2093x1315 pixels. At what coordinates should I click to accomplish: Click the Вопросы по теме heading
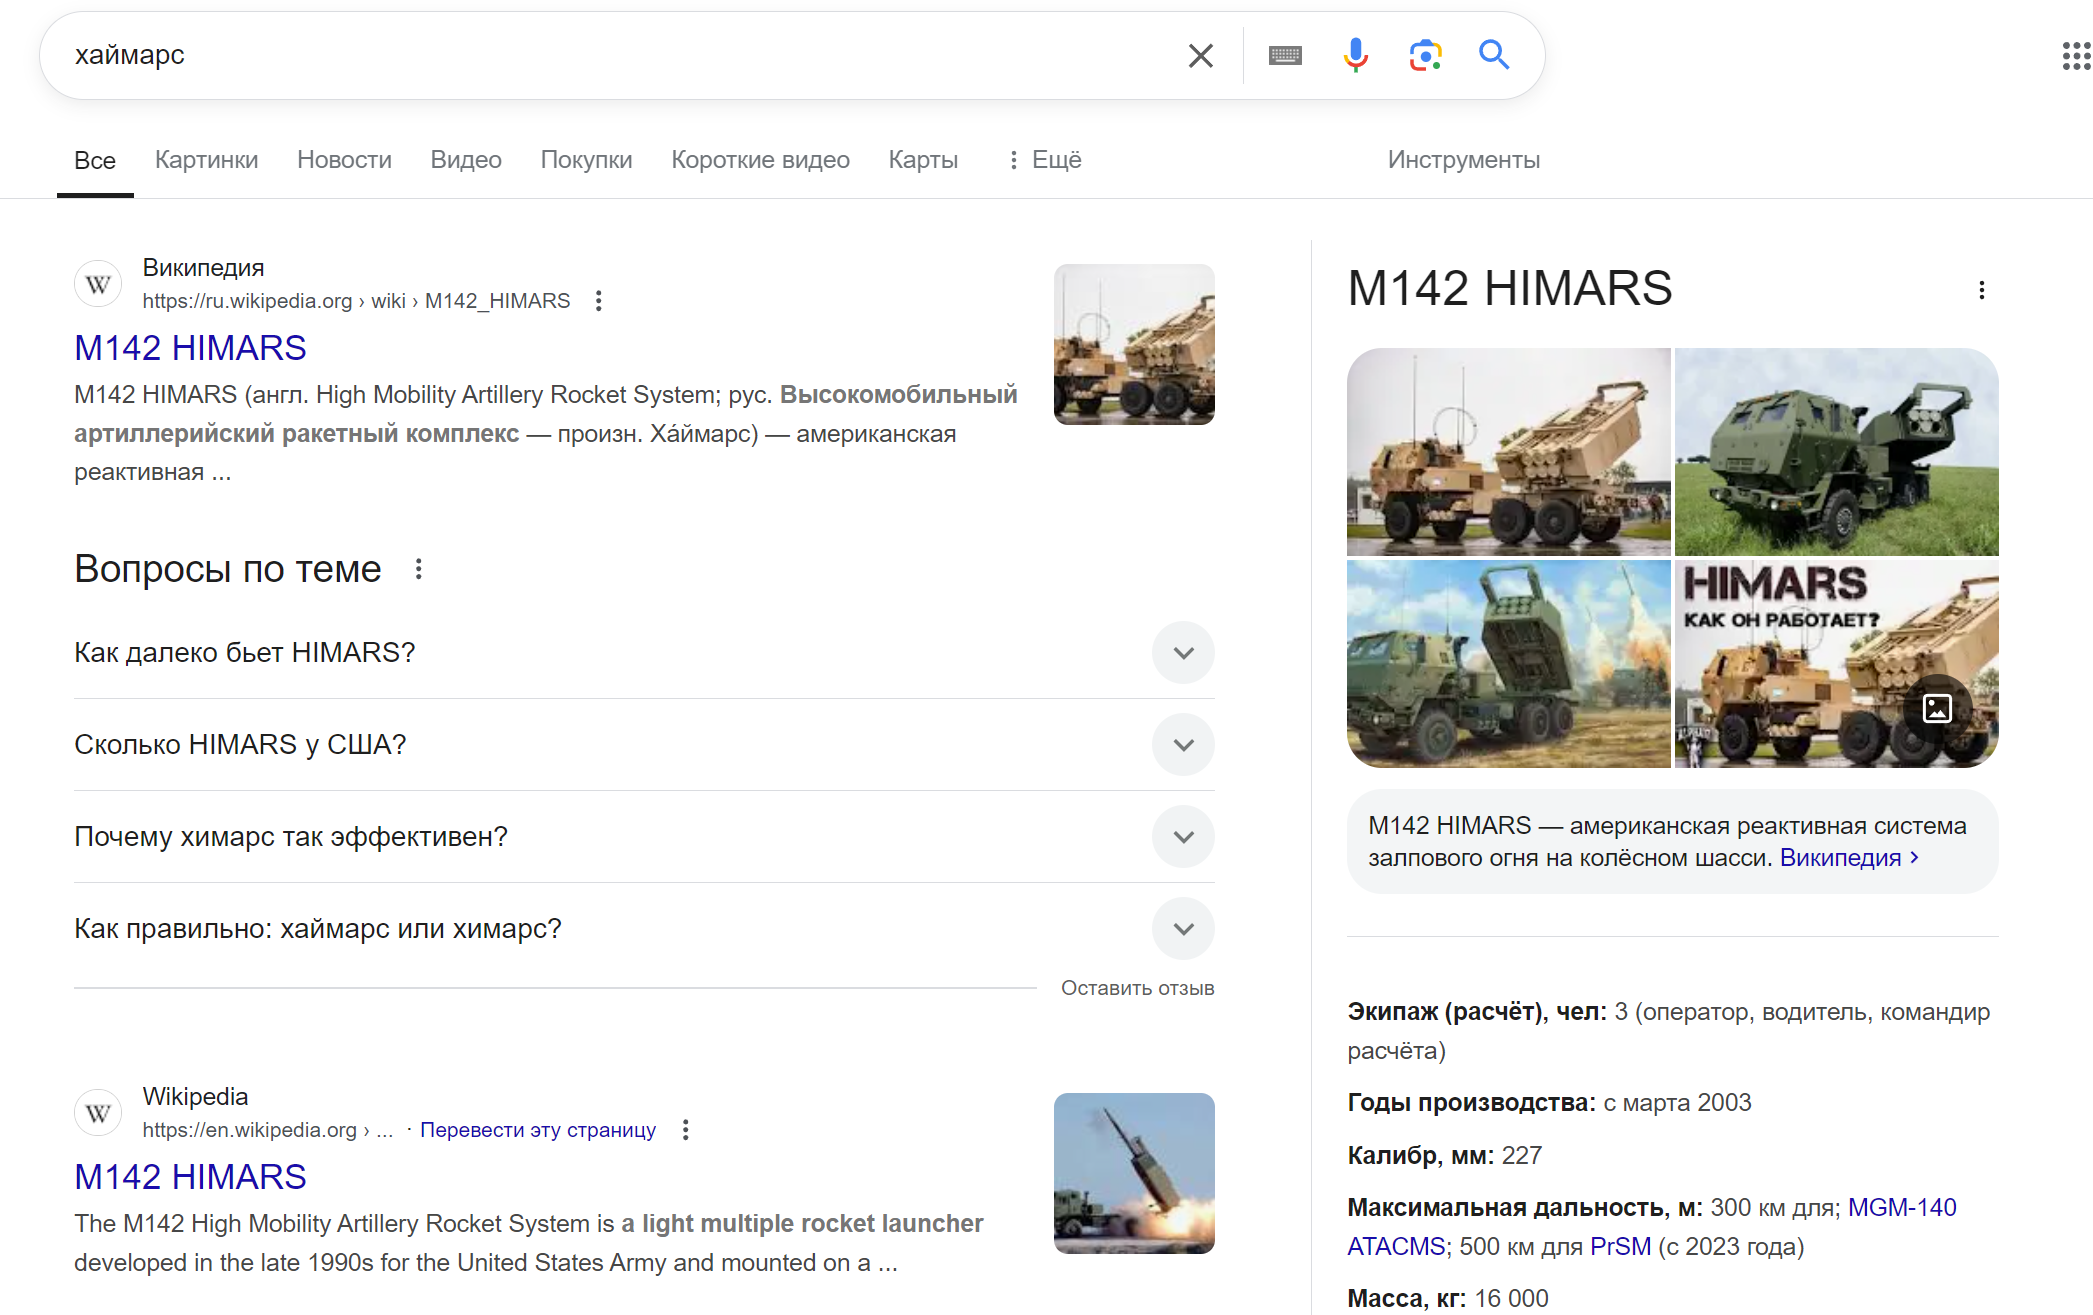(228, 569)
